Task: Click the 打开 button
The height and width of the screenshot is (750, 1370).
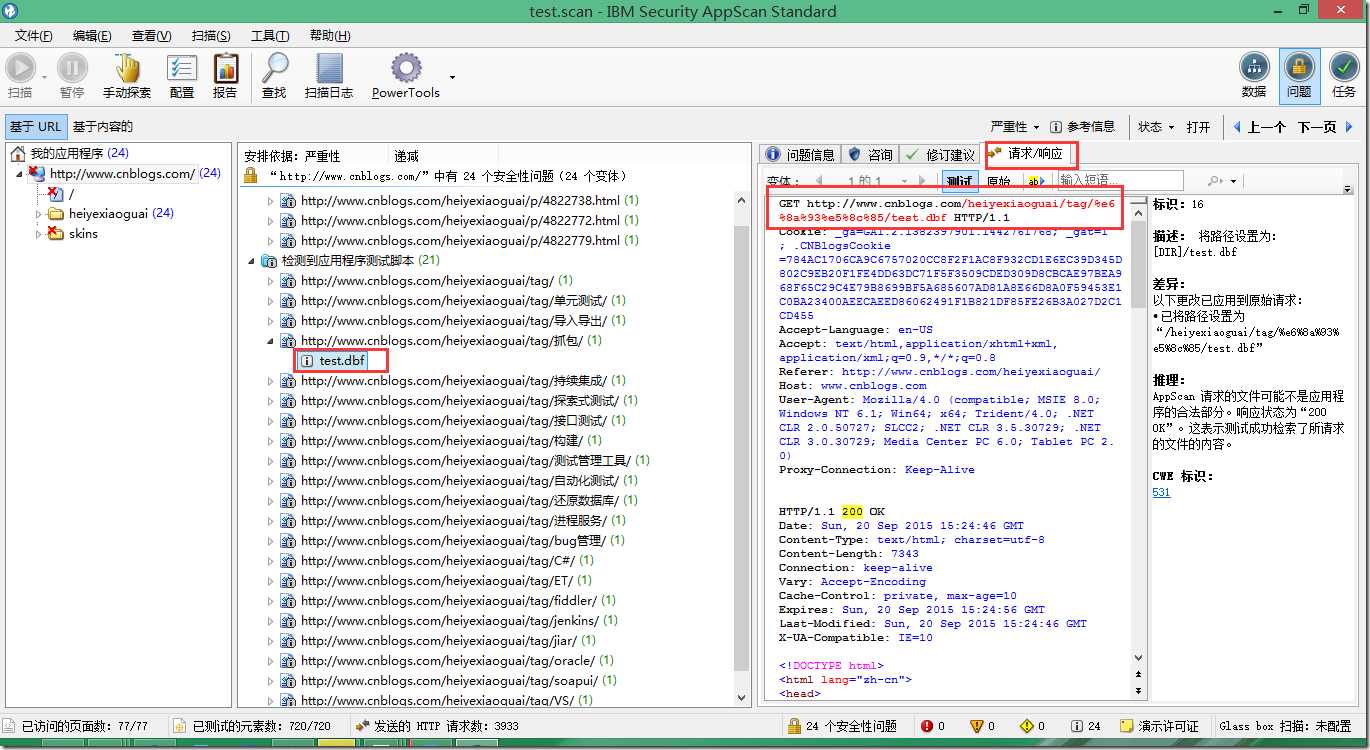Action: (1198, 127)
